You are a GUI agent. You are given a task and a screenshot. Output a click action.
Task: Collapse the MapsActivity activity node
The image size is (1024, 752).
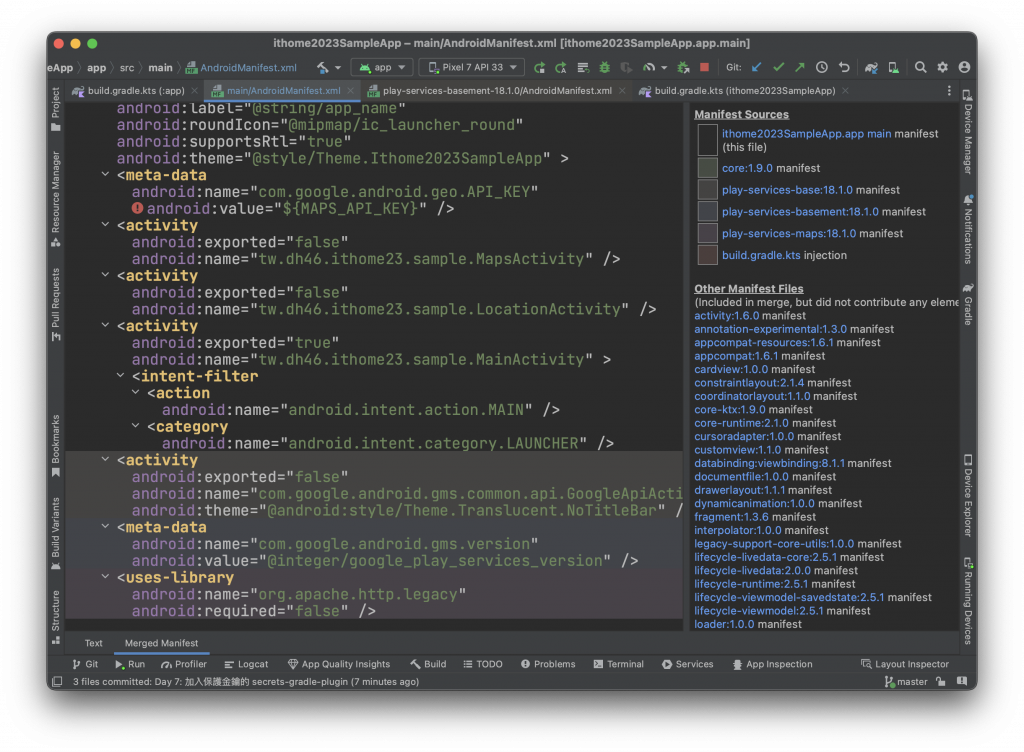105,225
